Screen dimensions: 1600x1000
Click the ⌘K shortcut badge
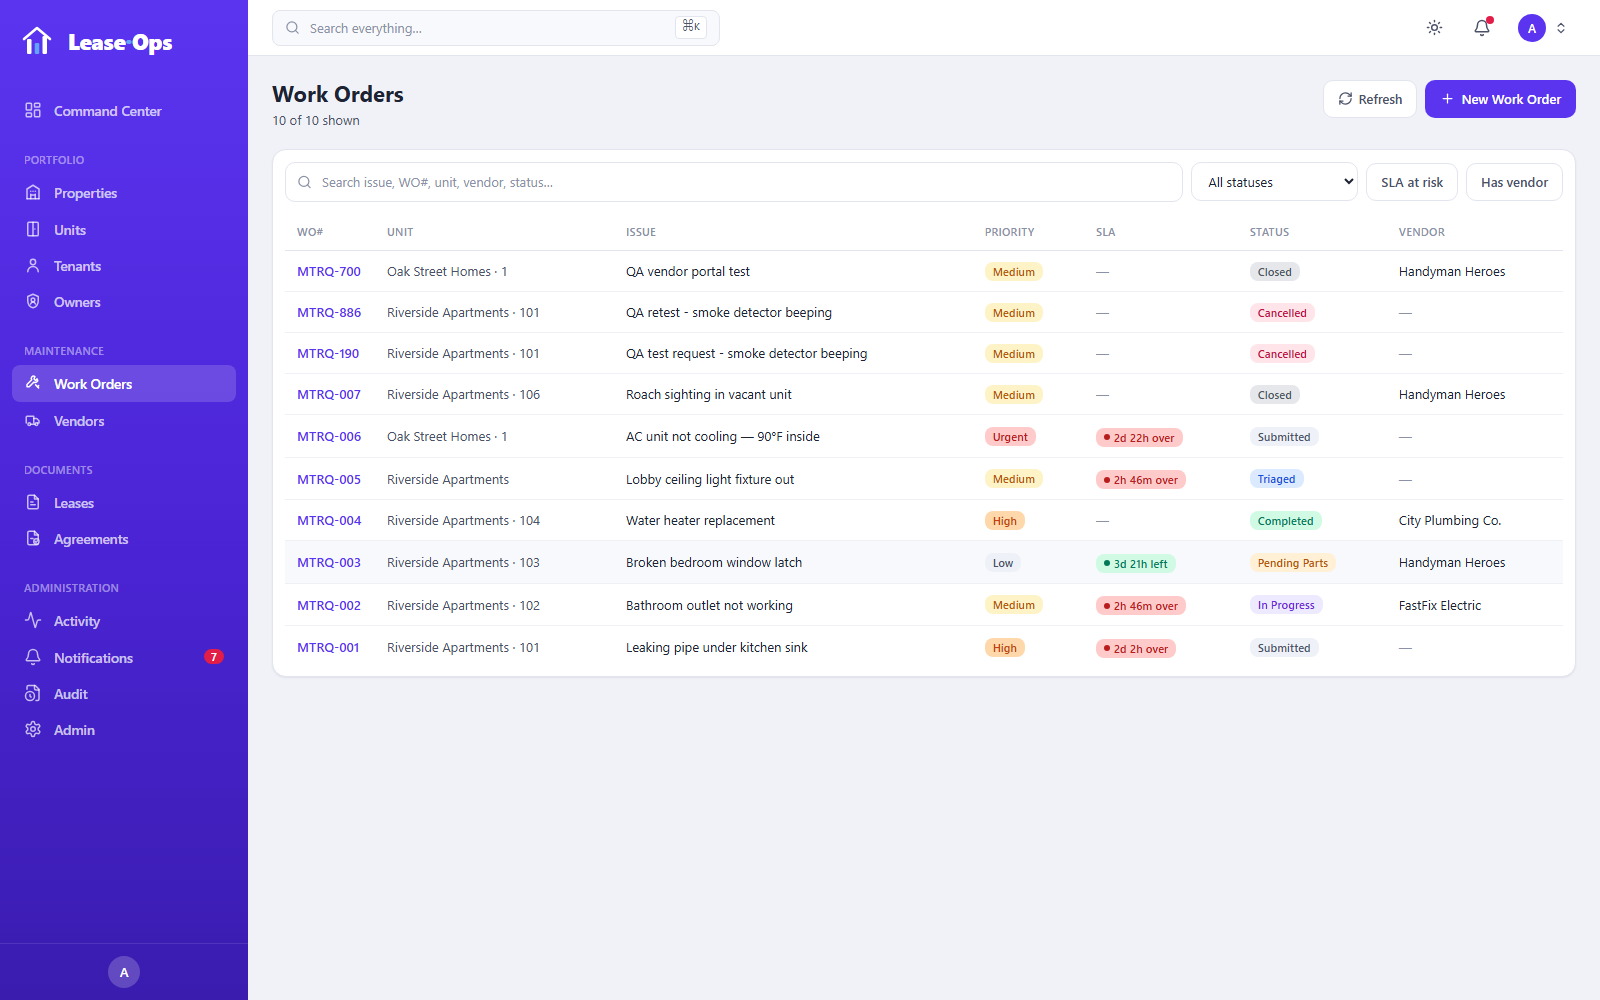(x=691, y=27)
